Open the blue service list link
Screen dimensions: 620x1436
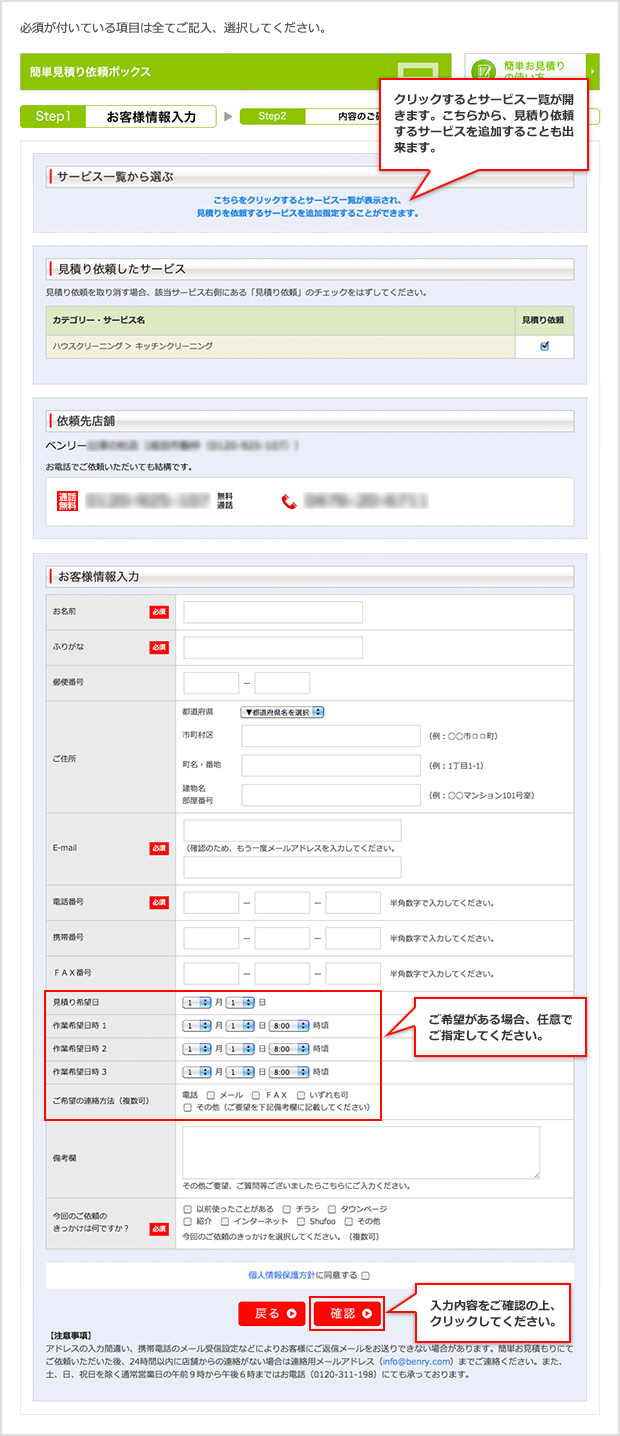pyautogui.click(x=308, y=206)
